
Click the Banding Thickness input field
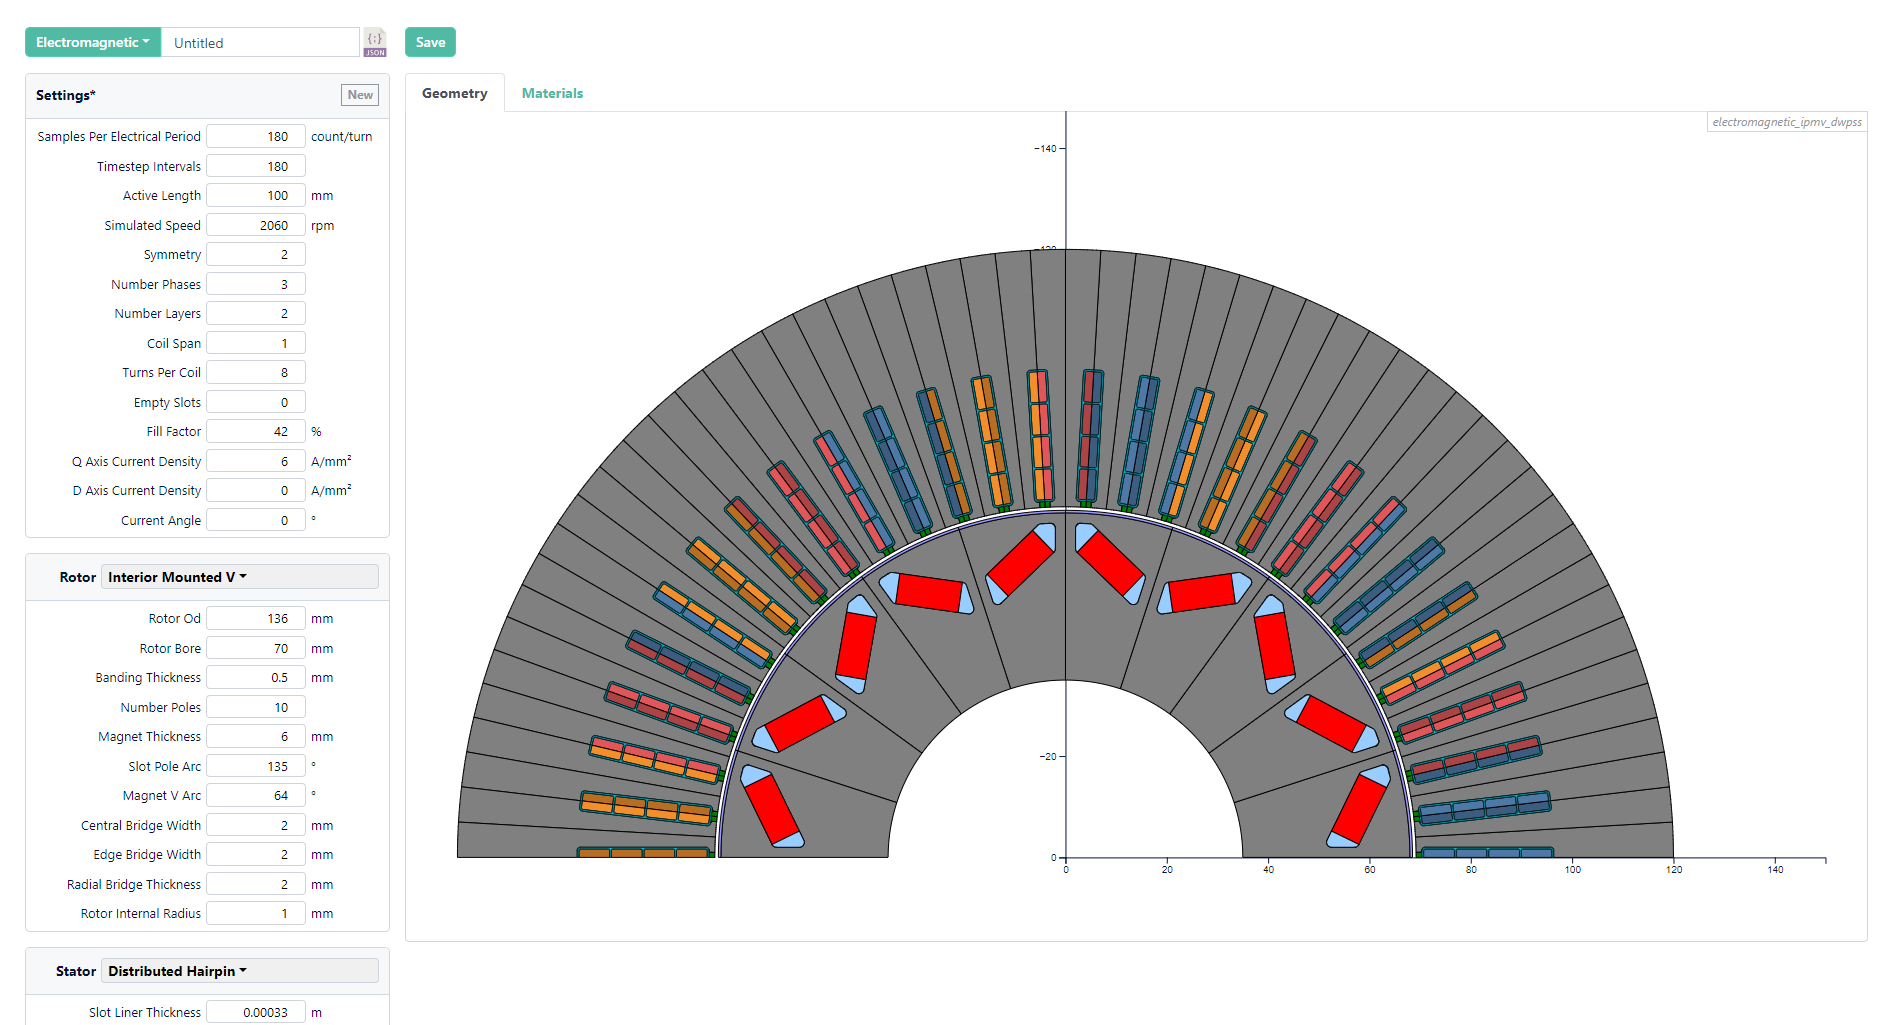point(256,678)
